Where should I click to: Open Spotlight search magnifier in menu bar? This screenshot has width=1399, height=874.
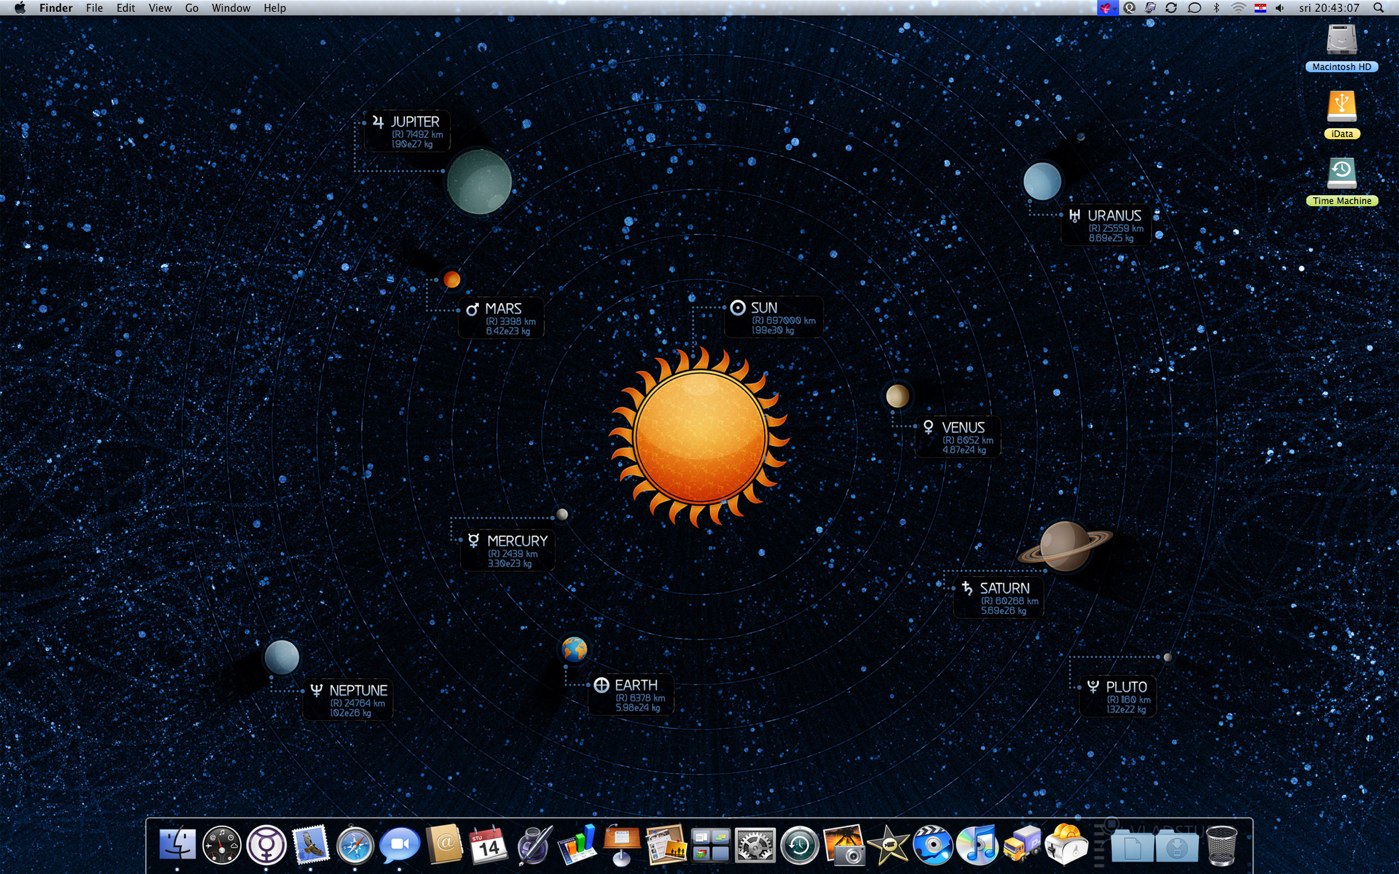pos(1378,8)
